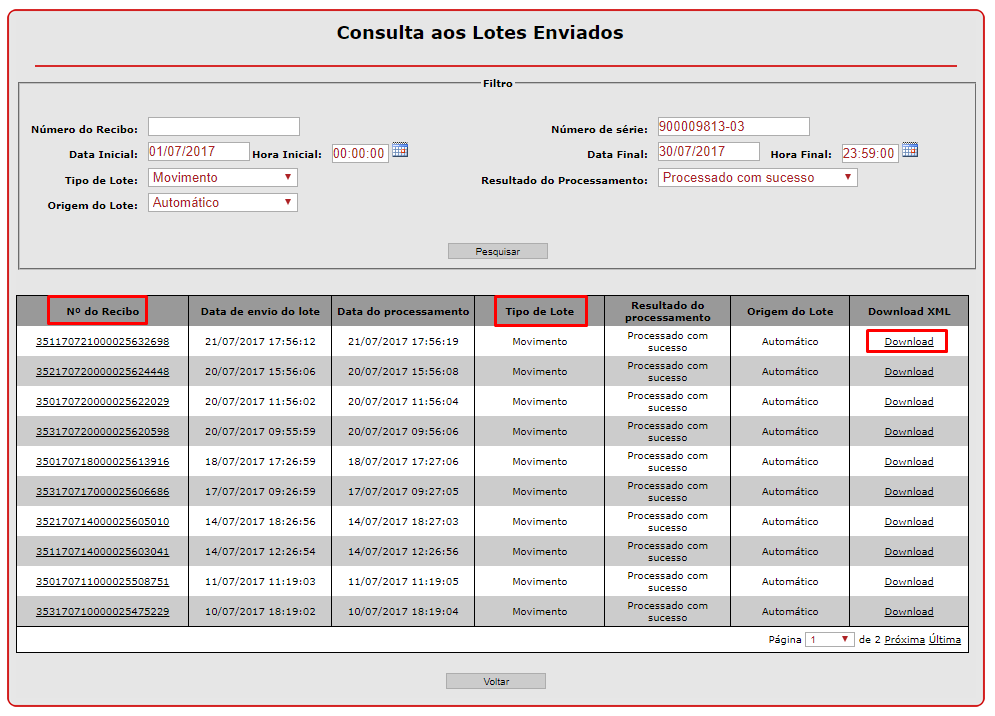Download XML for lot sent 18/07/2017 17:26:59

coord(909,461)
